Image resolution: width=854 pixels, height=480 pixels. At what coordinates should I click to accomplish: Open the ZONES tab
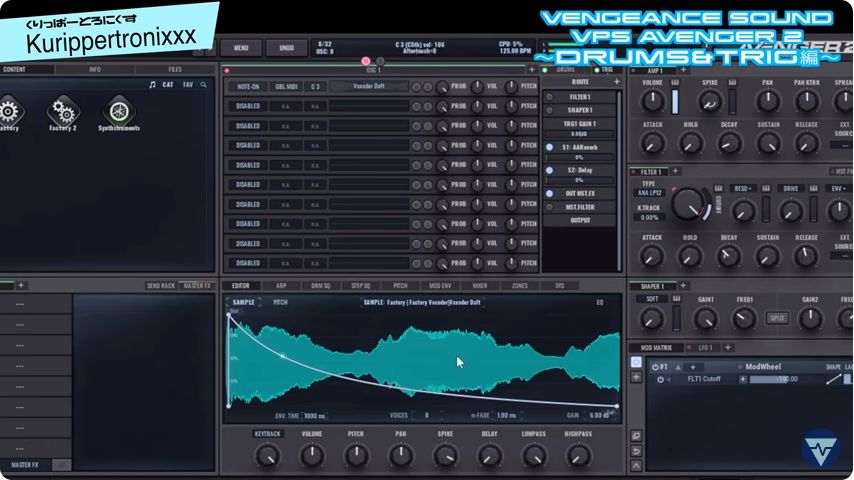point(520,285)
